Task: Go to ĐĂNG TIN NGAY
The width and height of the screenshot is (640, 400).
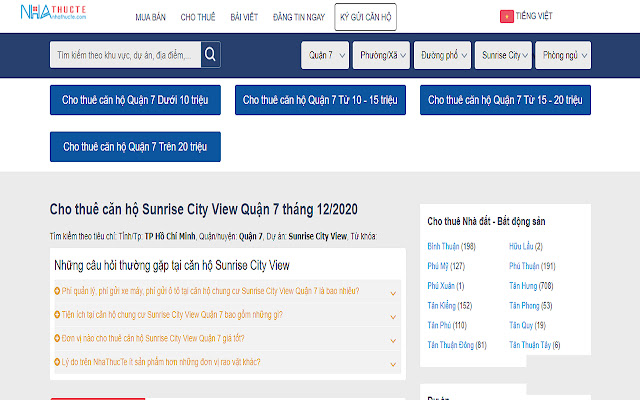Action: [299, 17]
